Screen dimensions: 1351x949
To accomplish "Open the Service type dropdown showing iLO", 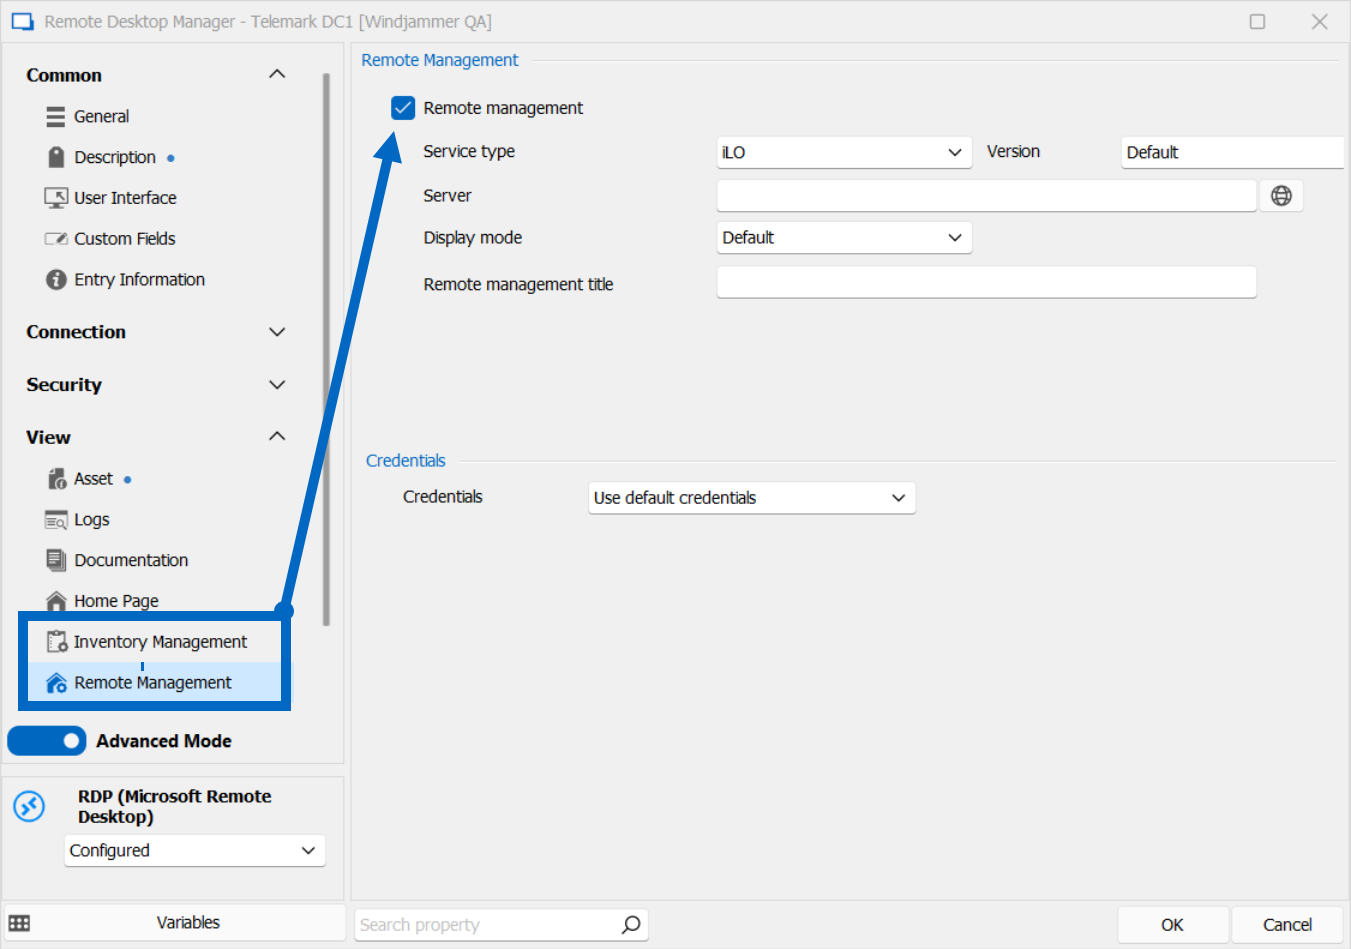I will point(844,152).
